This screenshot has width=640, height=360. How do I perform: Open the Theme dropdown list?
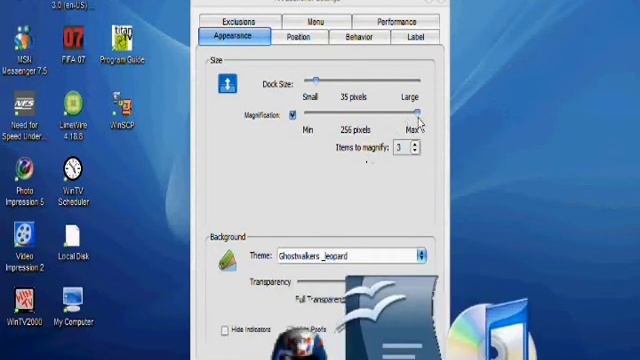pos(421,256)
